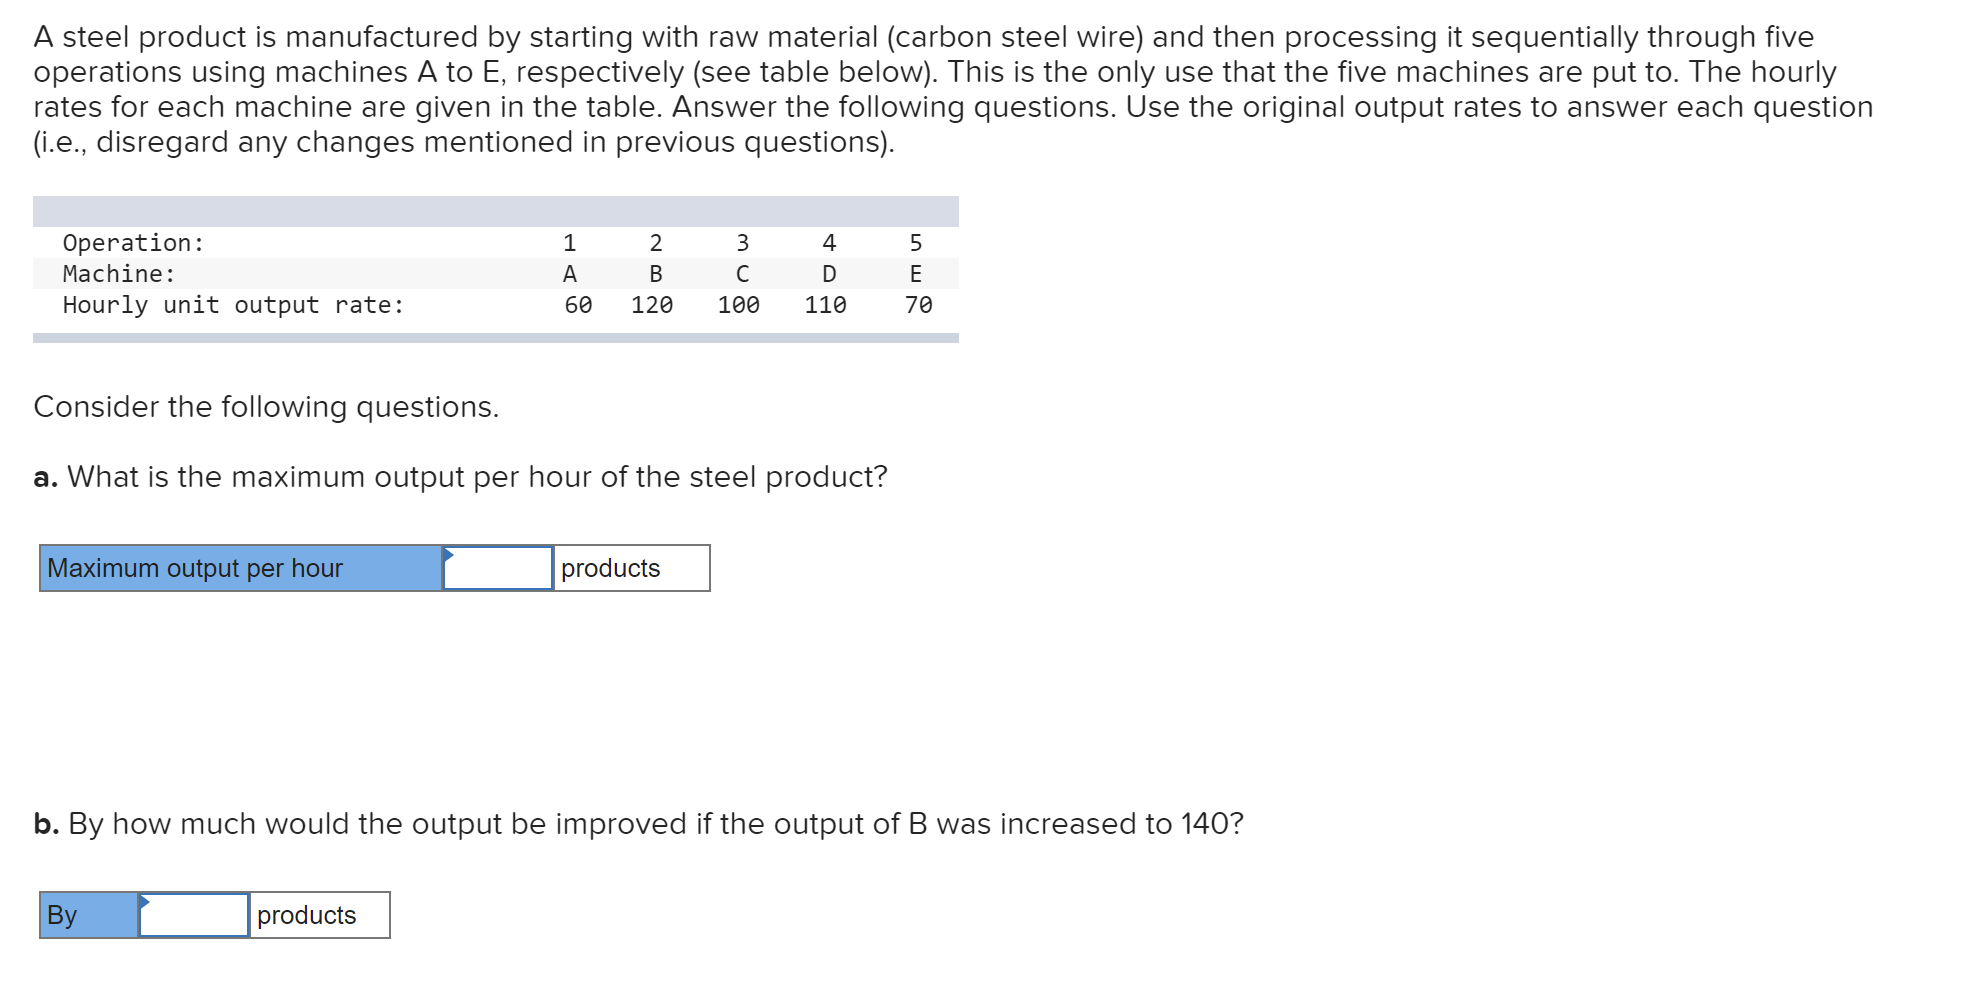Click the Machine row in the table
Image resolution: width=1987 pixels, height=989 pixels.
tap(117, 273)
